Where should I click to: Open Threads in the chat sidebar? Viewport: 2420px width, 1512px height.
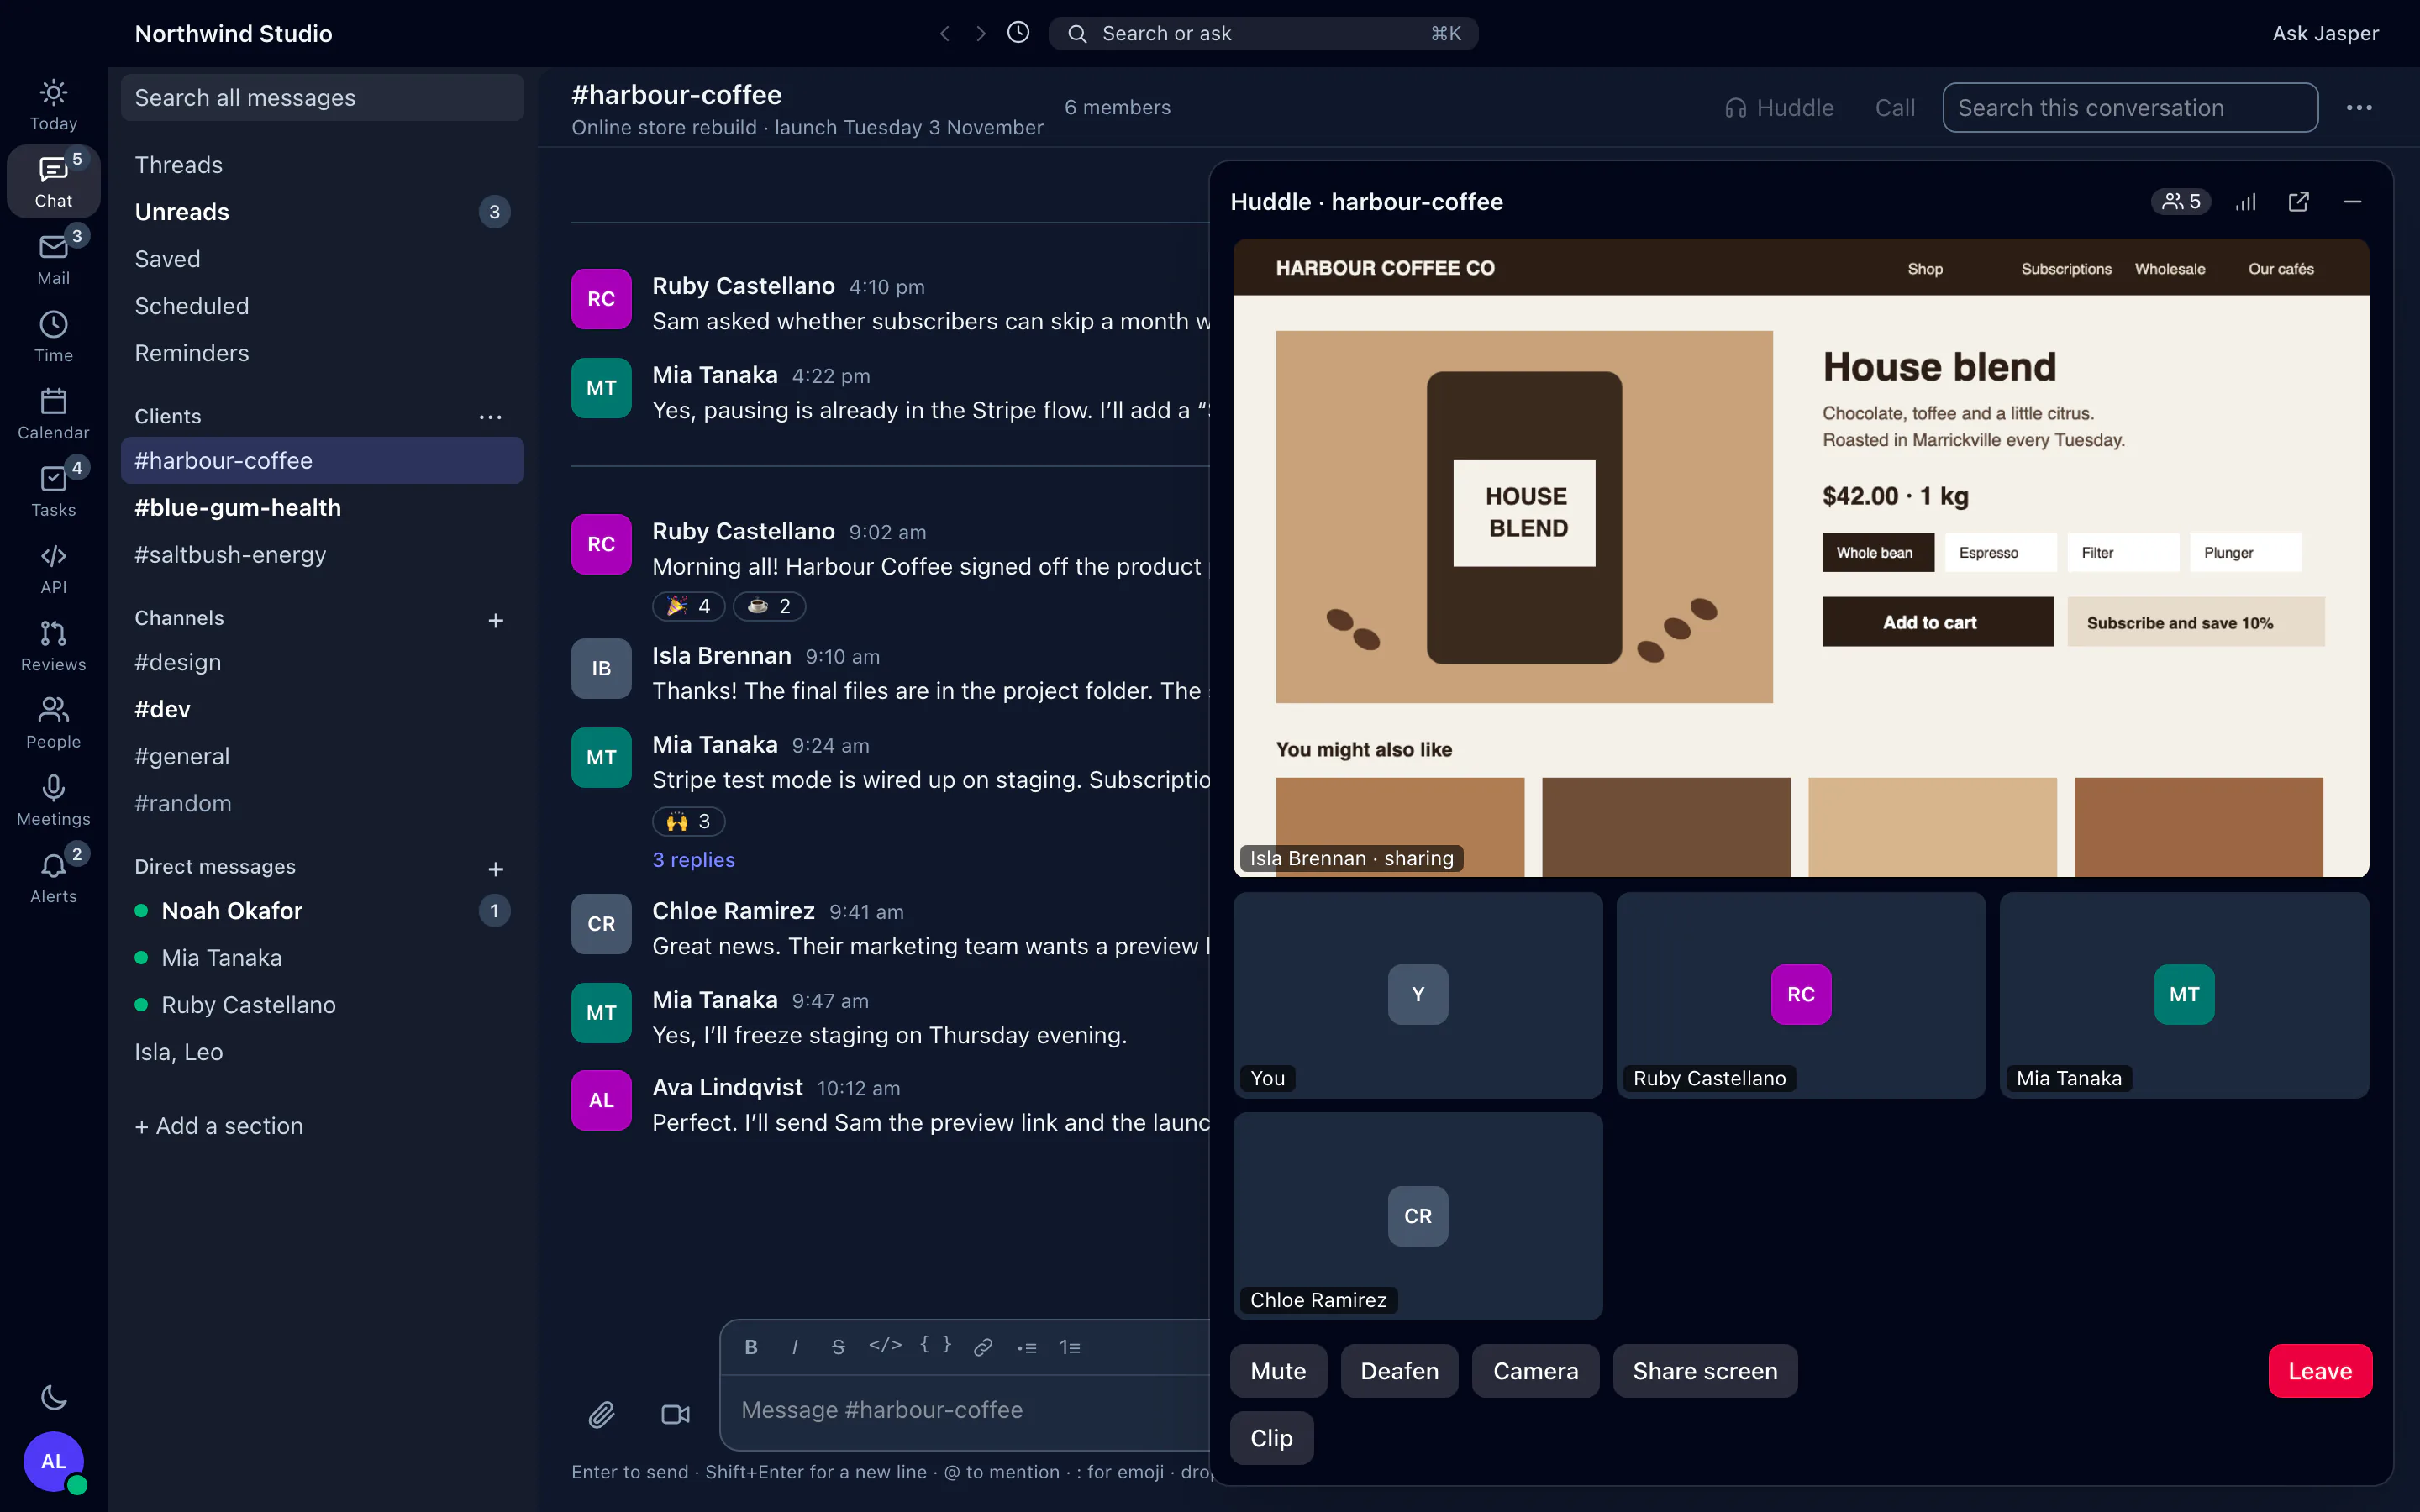pyautogui.click(x=322, y=165)
